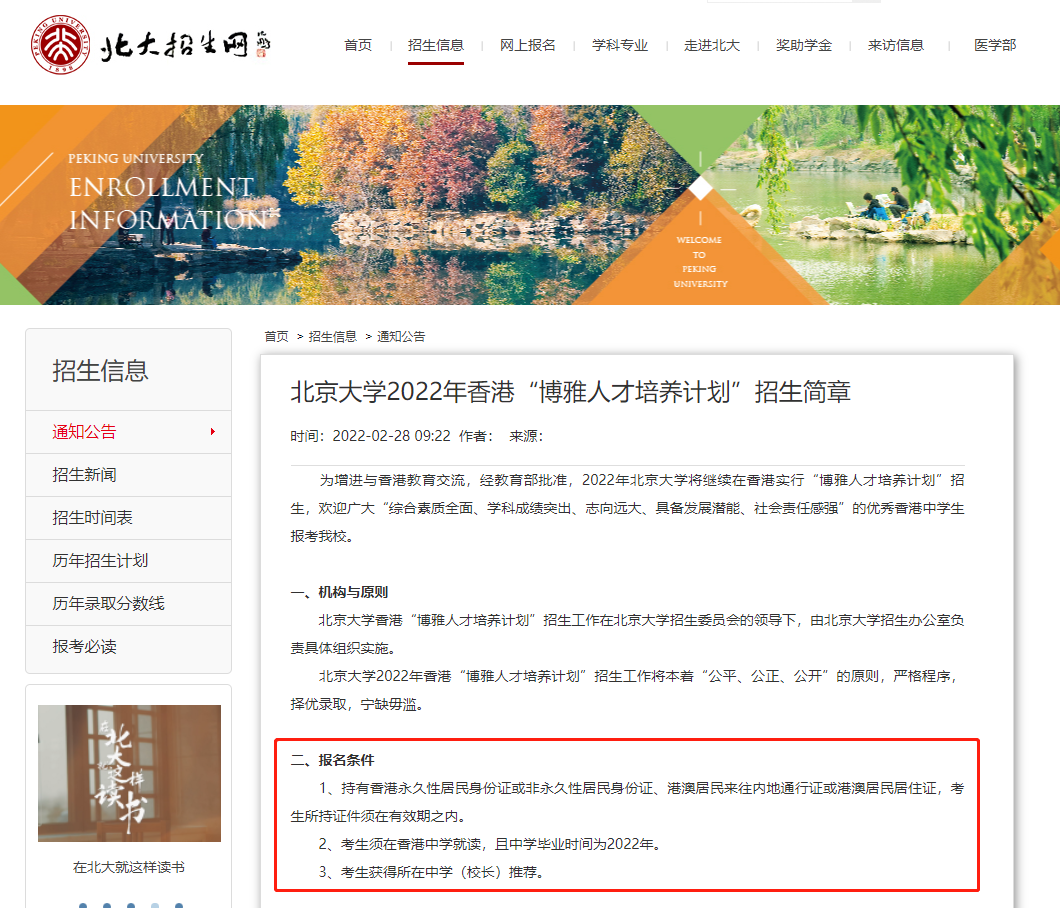Click the red arrow beside 通知公告

coord(210,431)
